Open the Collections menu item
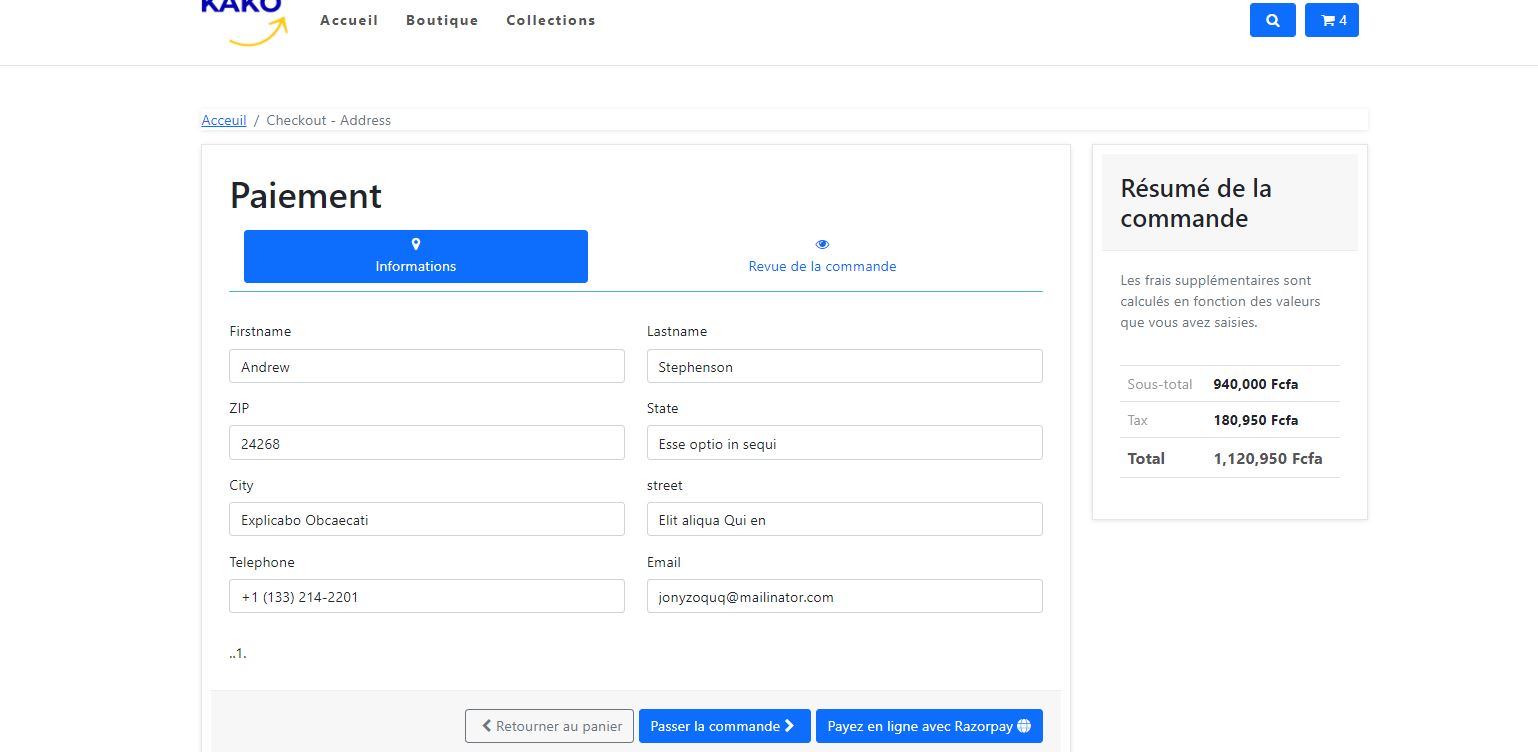This screenshot has width=1538, height=752. click(550, 20)
